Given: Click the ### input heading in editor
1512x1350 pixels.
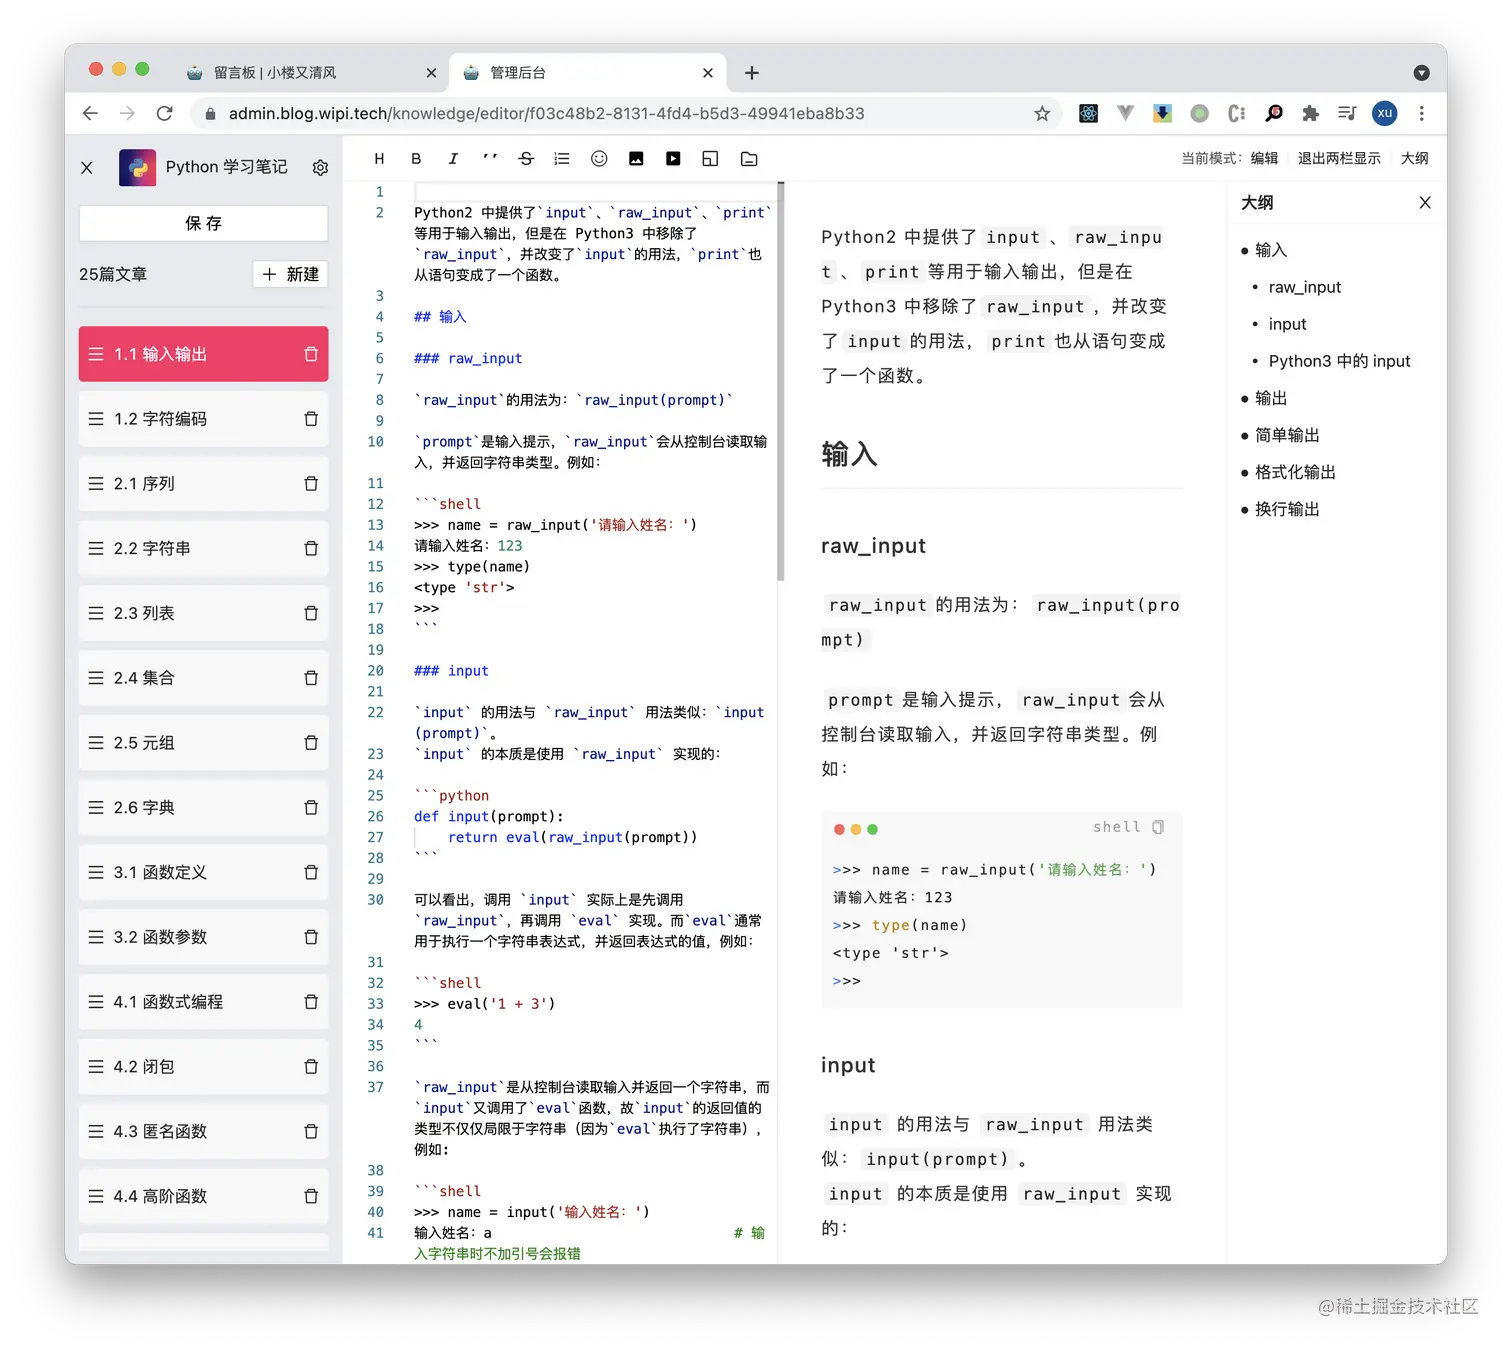Looking at the screenshot, I should pyautogui.click(x=451, y=671).
